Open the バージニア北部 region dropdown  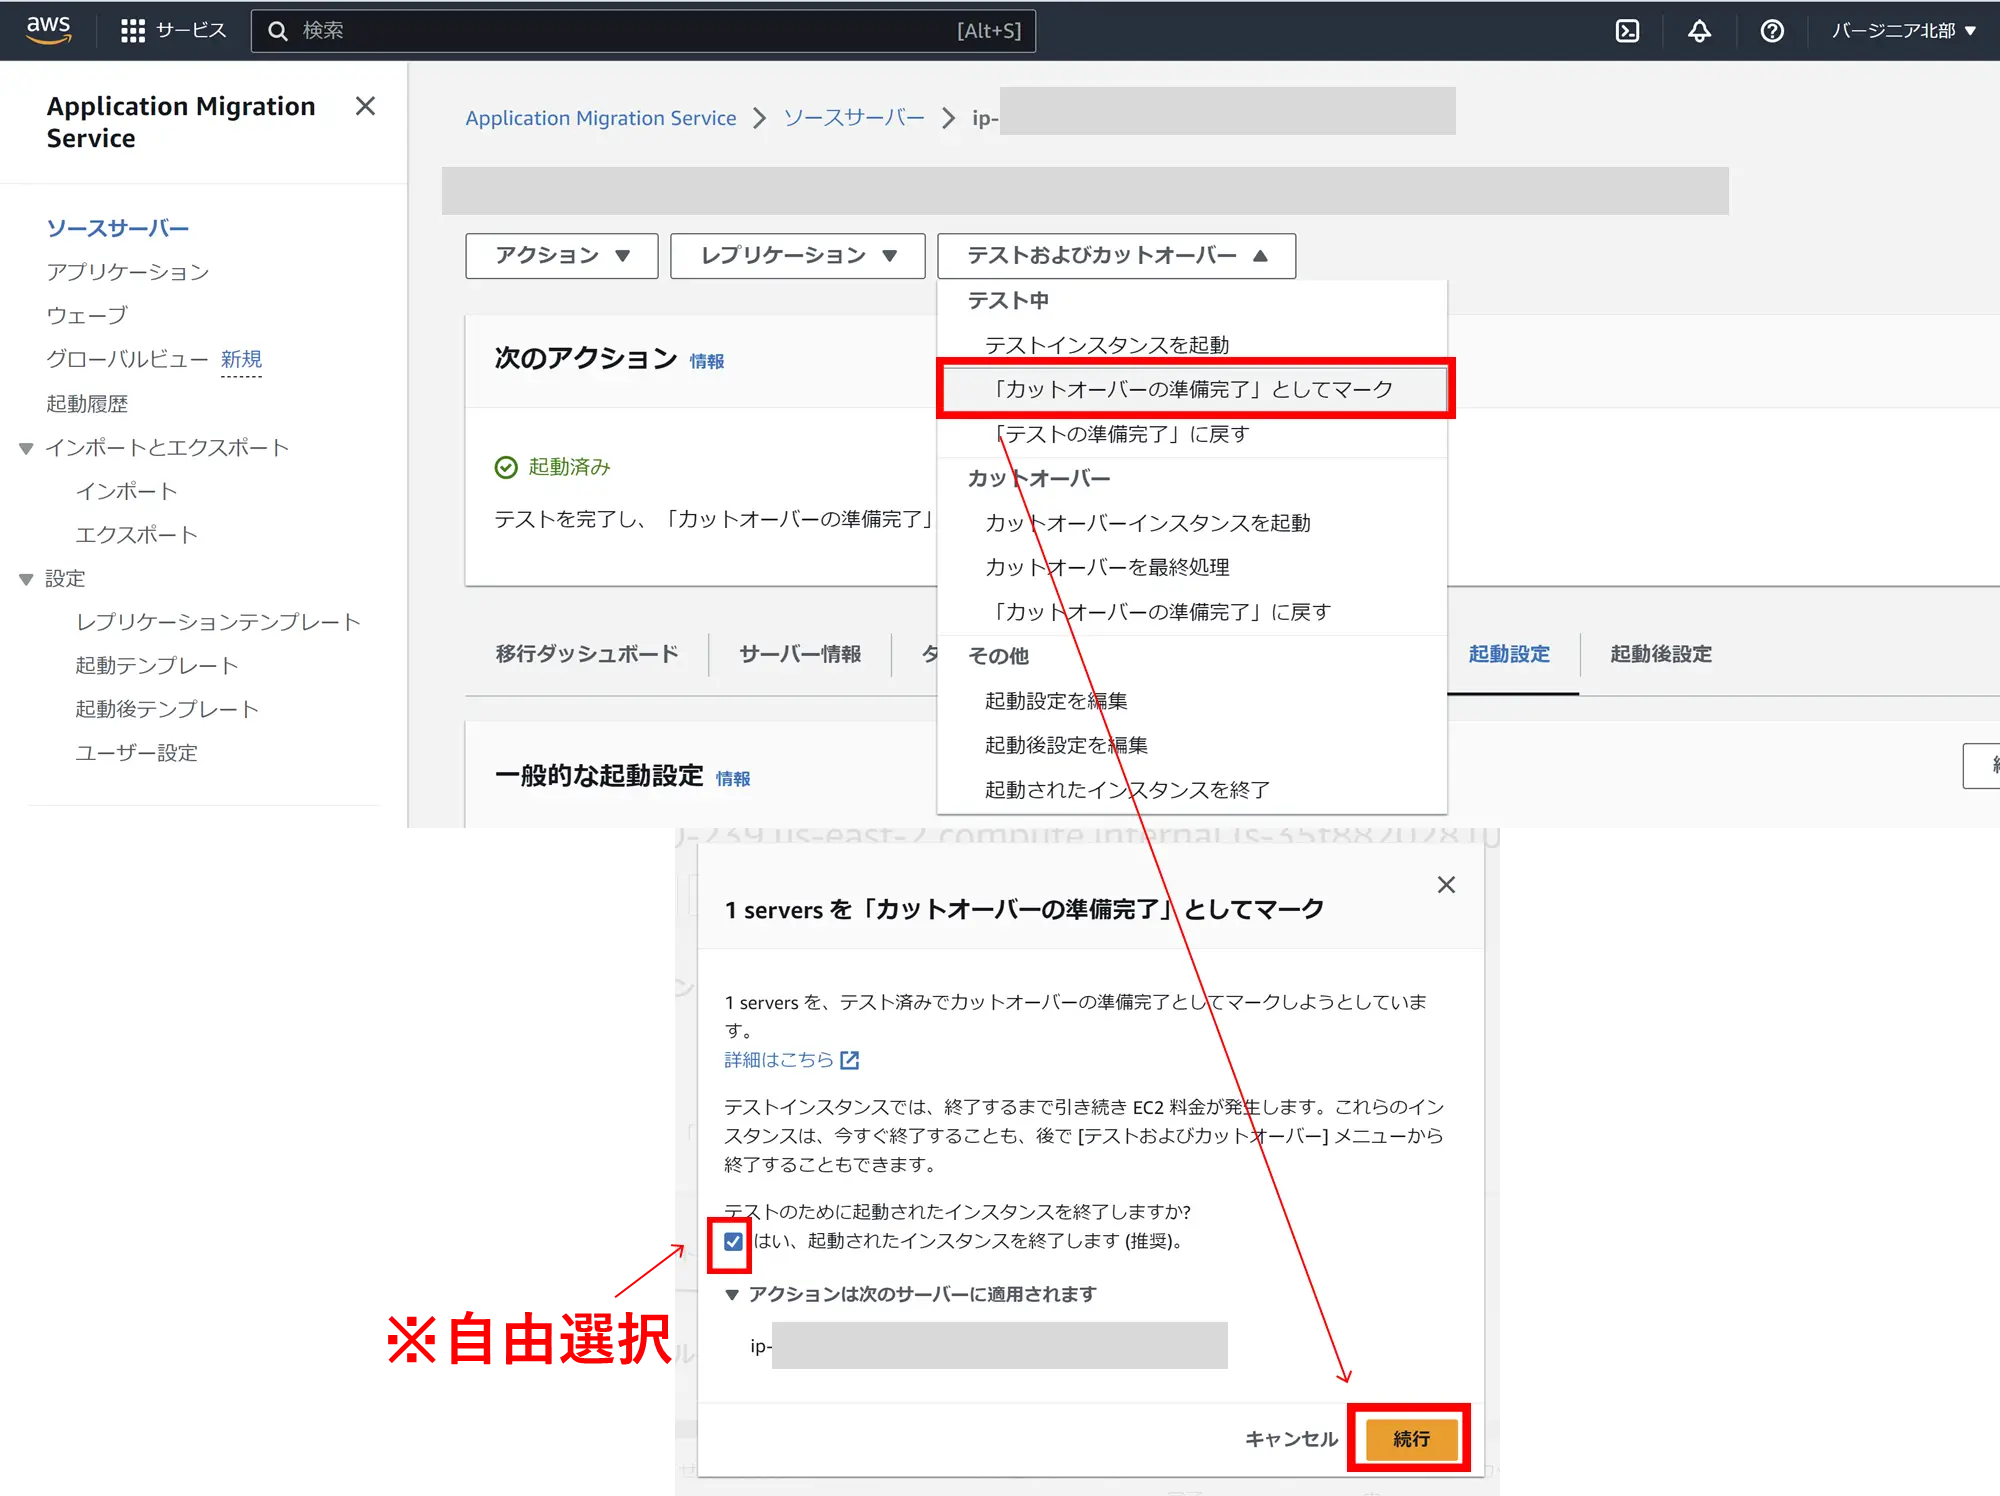pyautogui.click(x=1904, y=31)
